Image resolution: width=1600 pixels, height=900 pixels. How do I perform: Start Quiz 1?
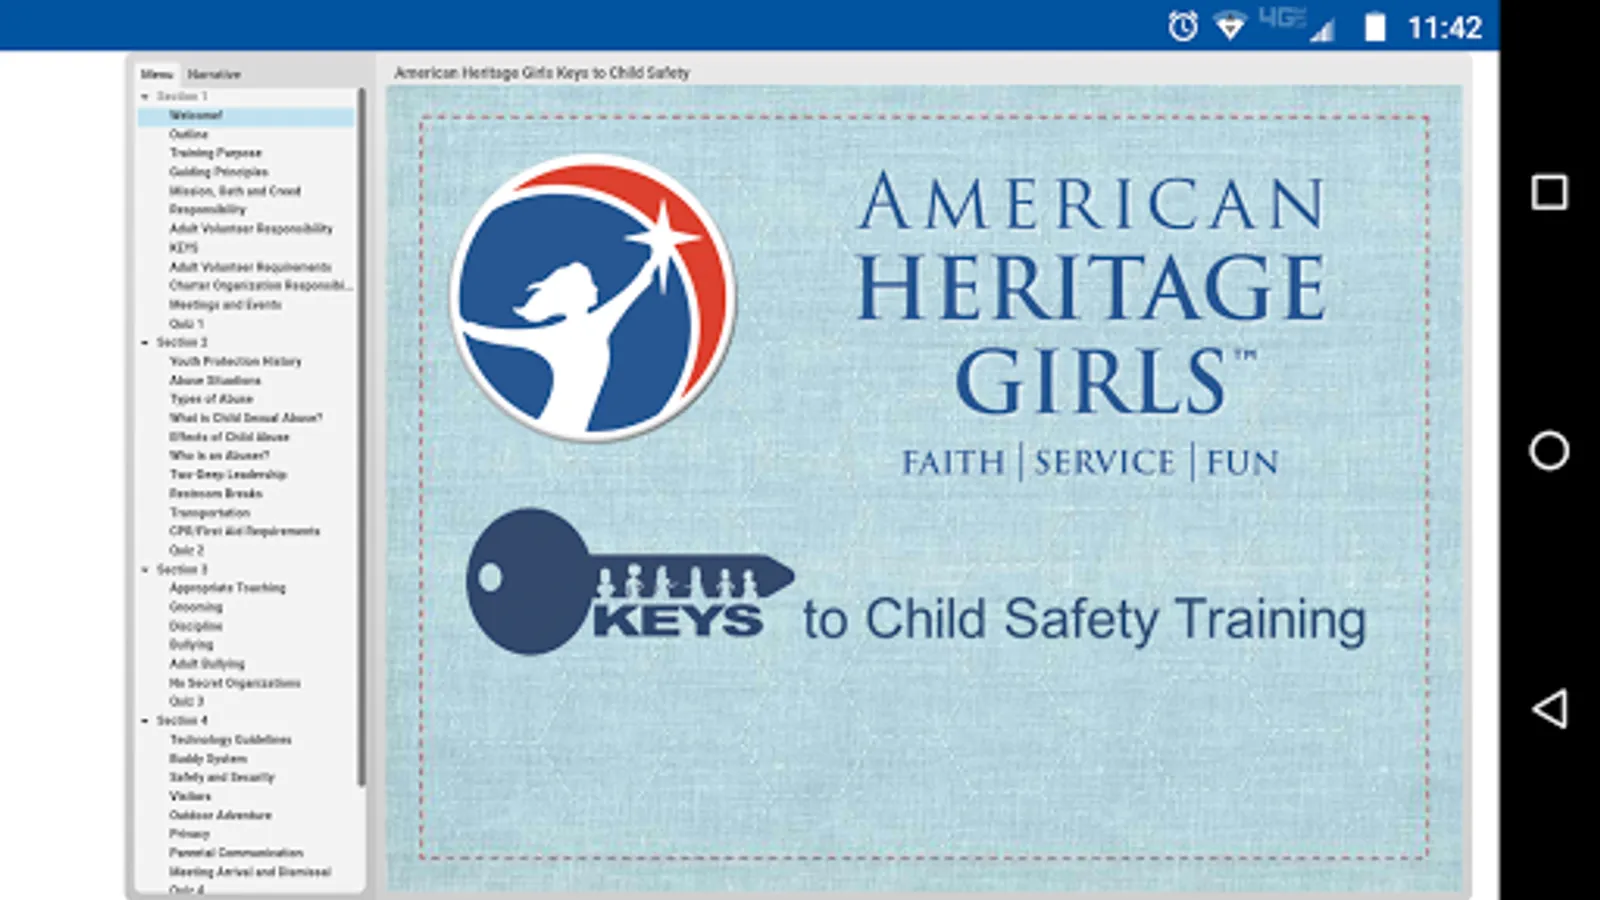tap(186, 324)
